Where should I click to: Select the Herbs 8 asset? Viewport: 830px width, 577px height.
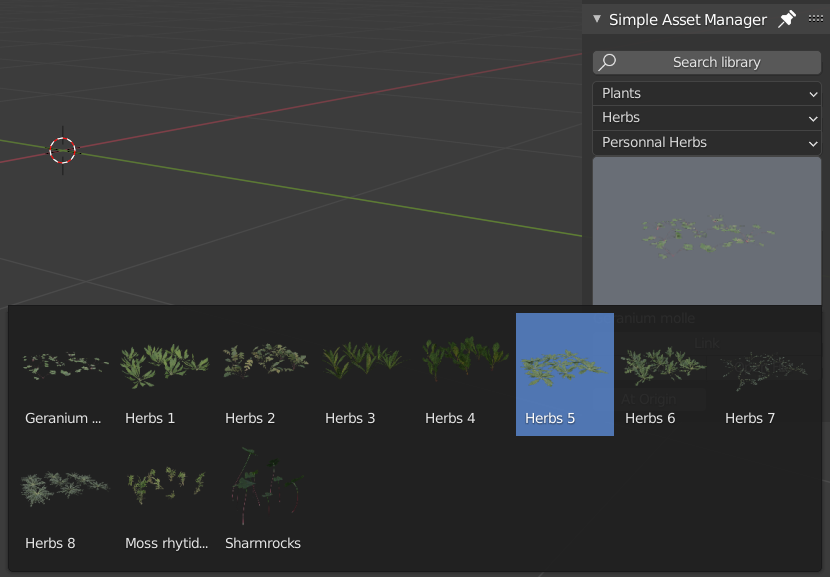pos(65,500)
